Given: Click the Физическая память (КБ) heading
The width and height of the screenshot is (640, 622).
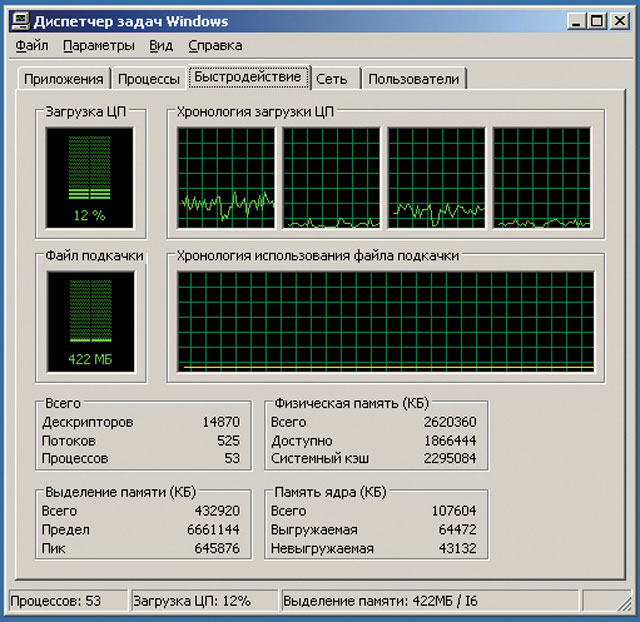Looking at the screenshot, I should tap(351, 403).
